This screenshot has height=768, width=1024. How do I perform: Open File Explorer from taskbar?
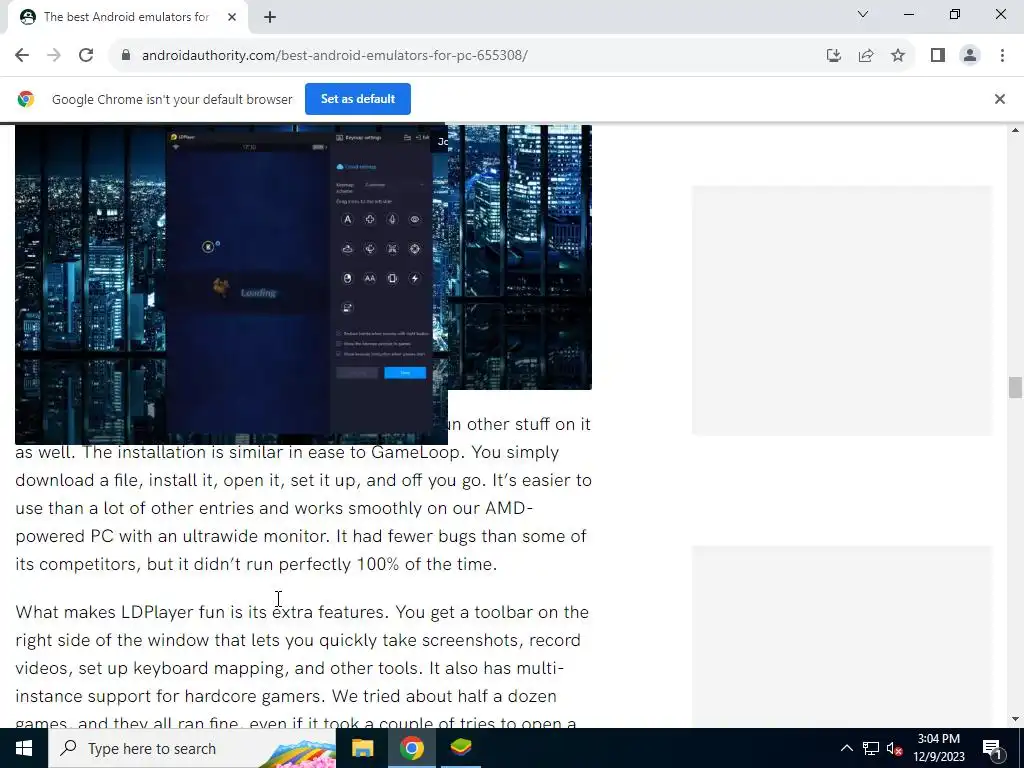click(362, 748)
